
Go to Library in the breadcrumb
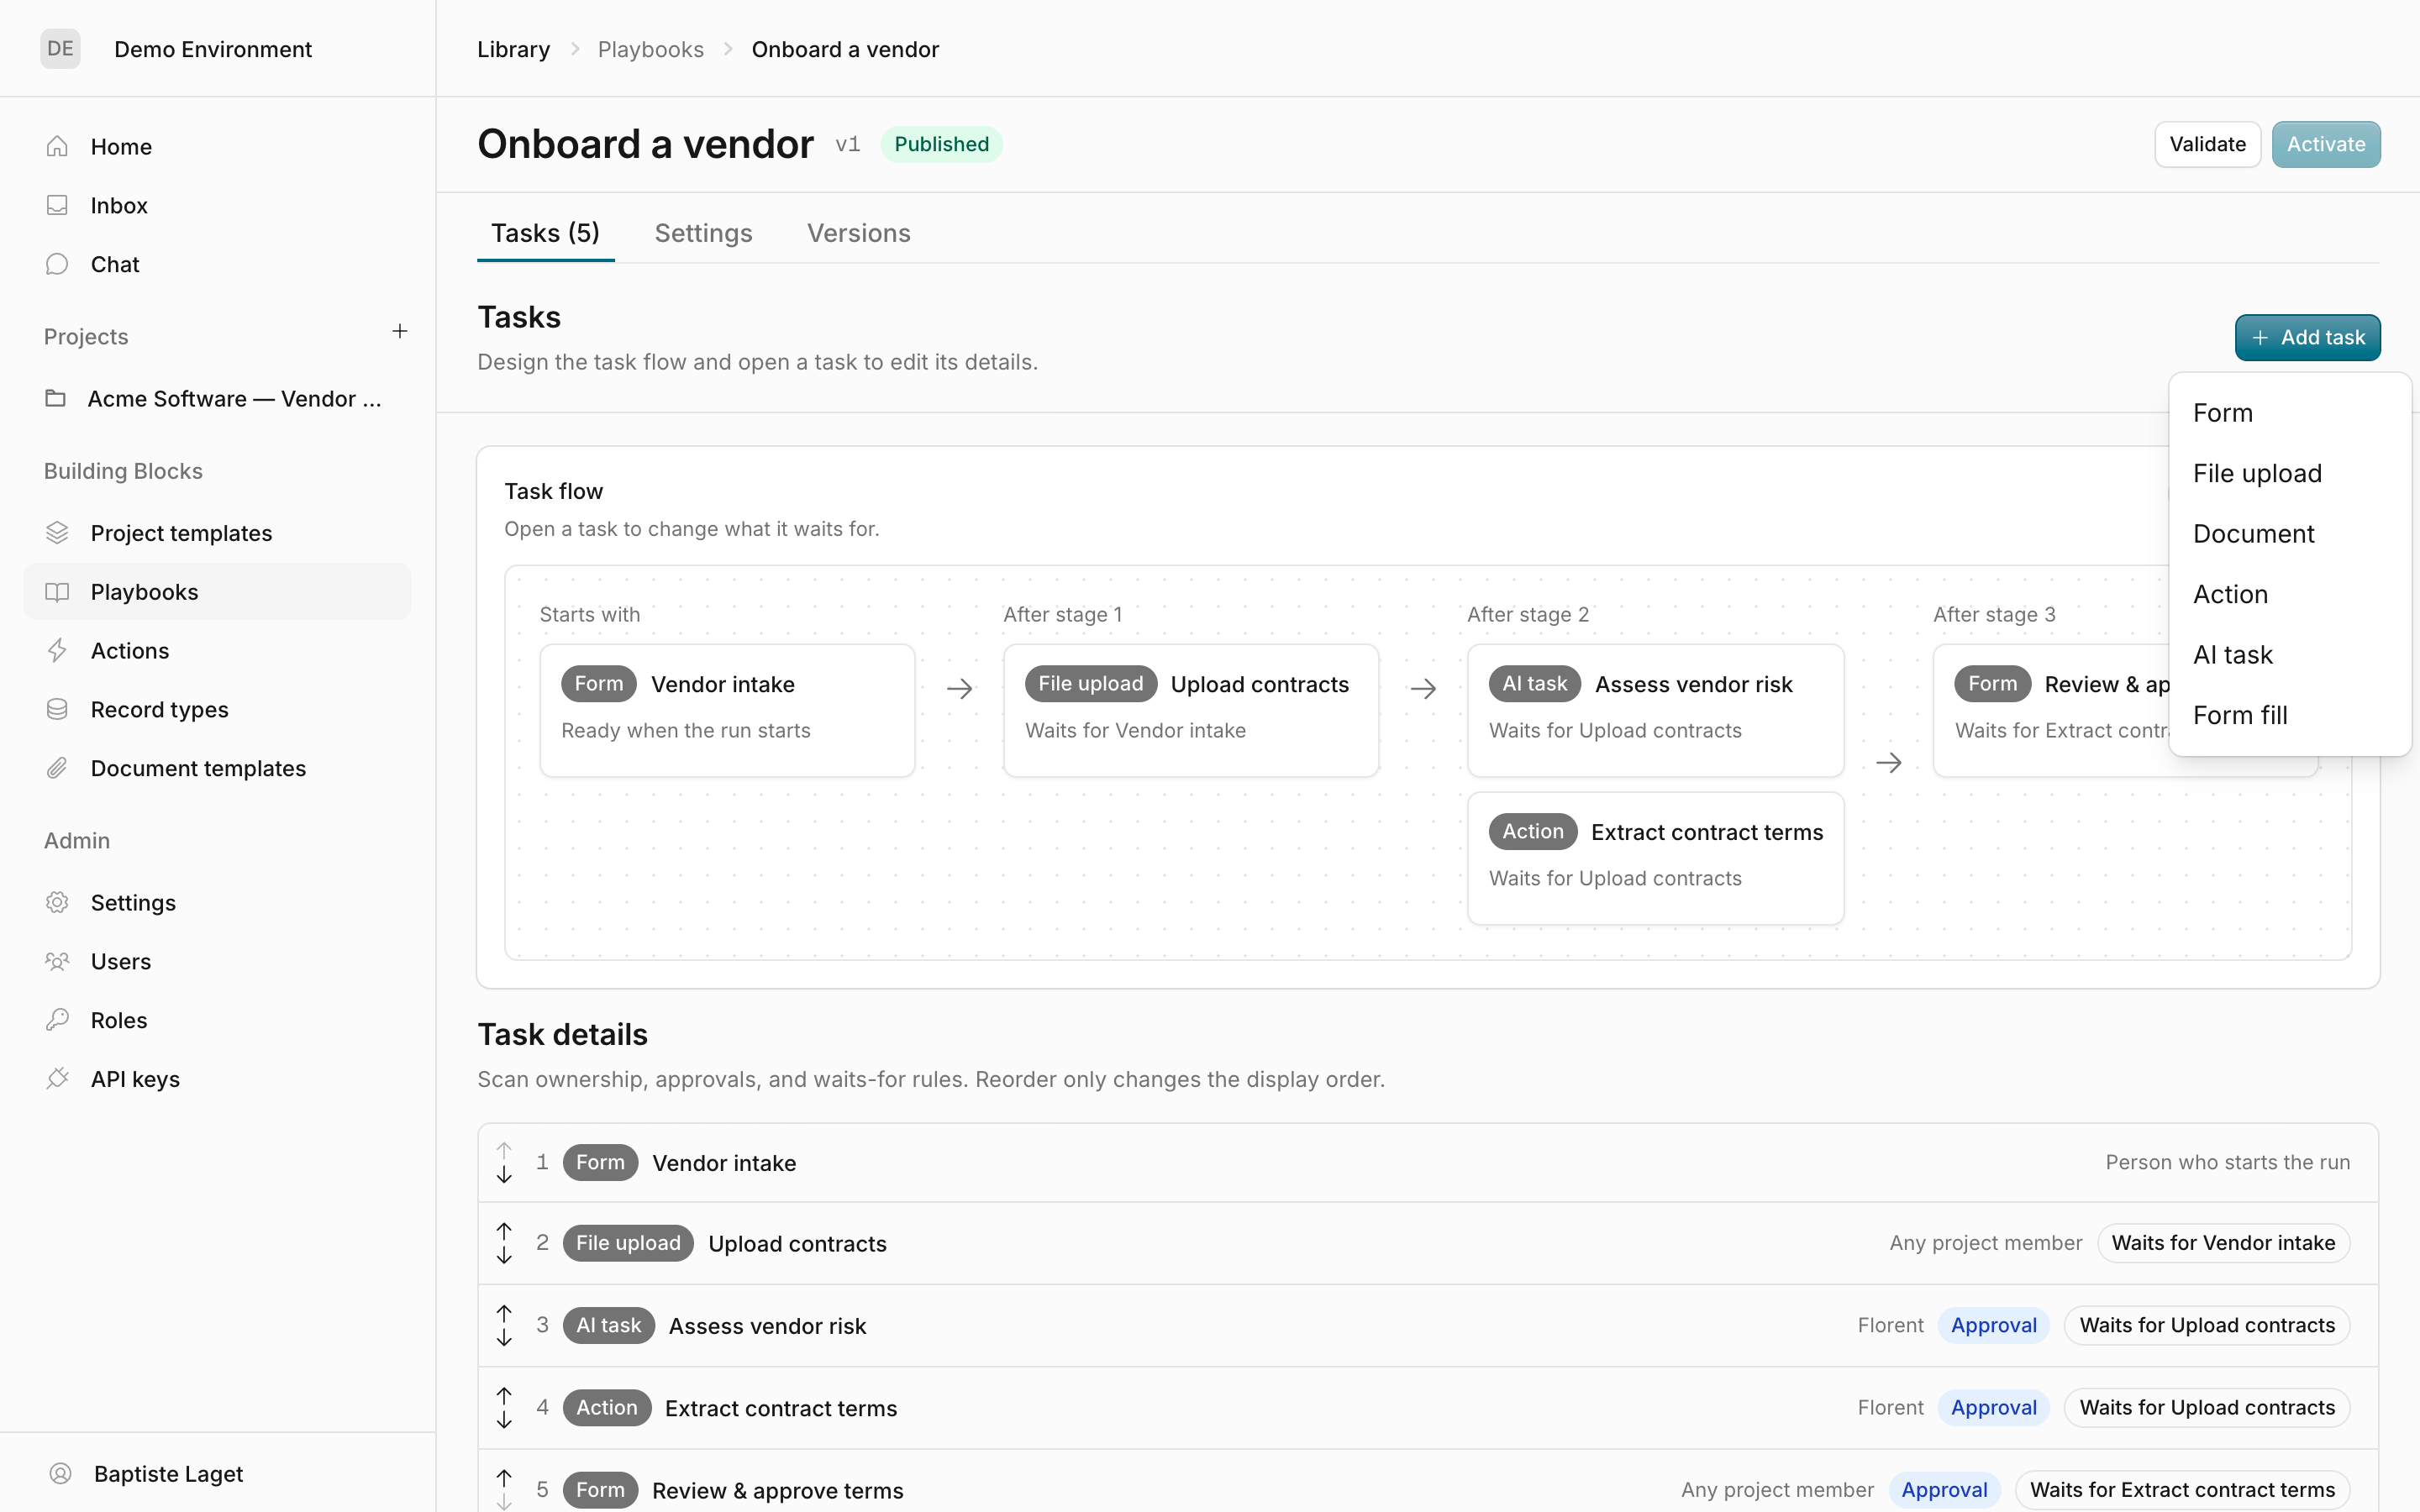pyautogui.click(x=513, y=49)
